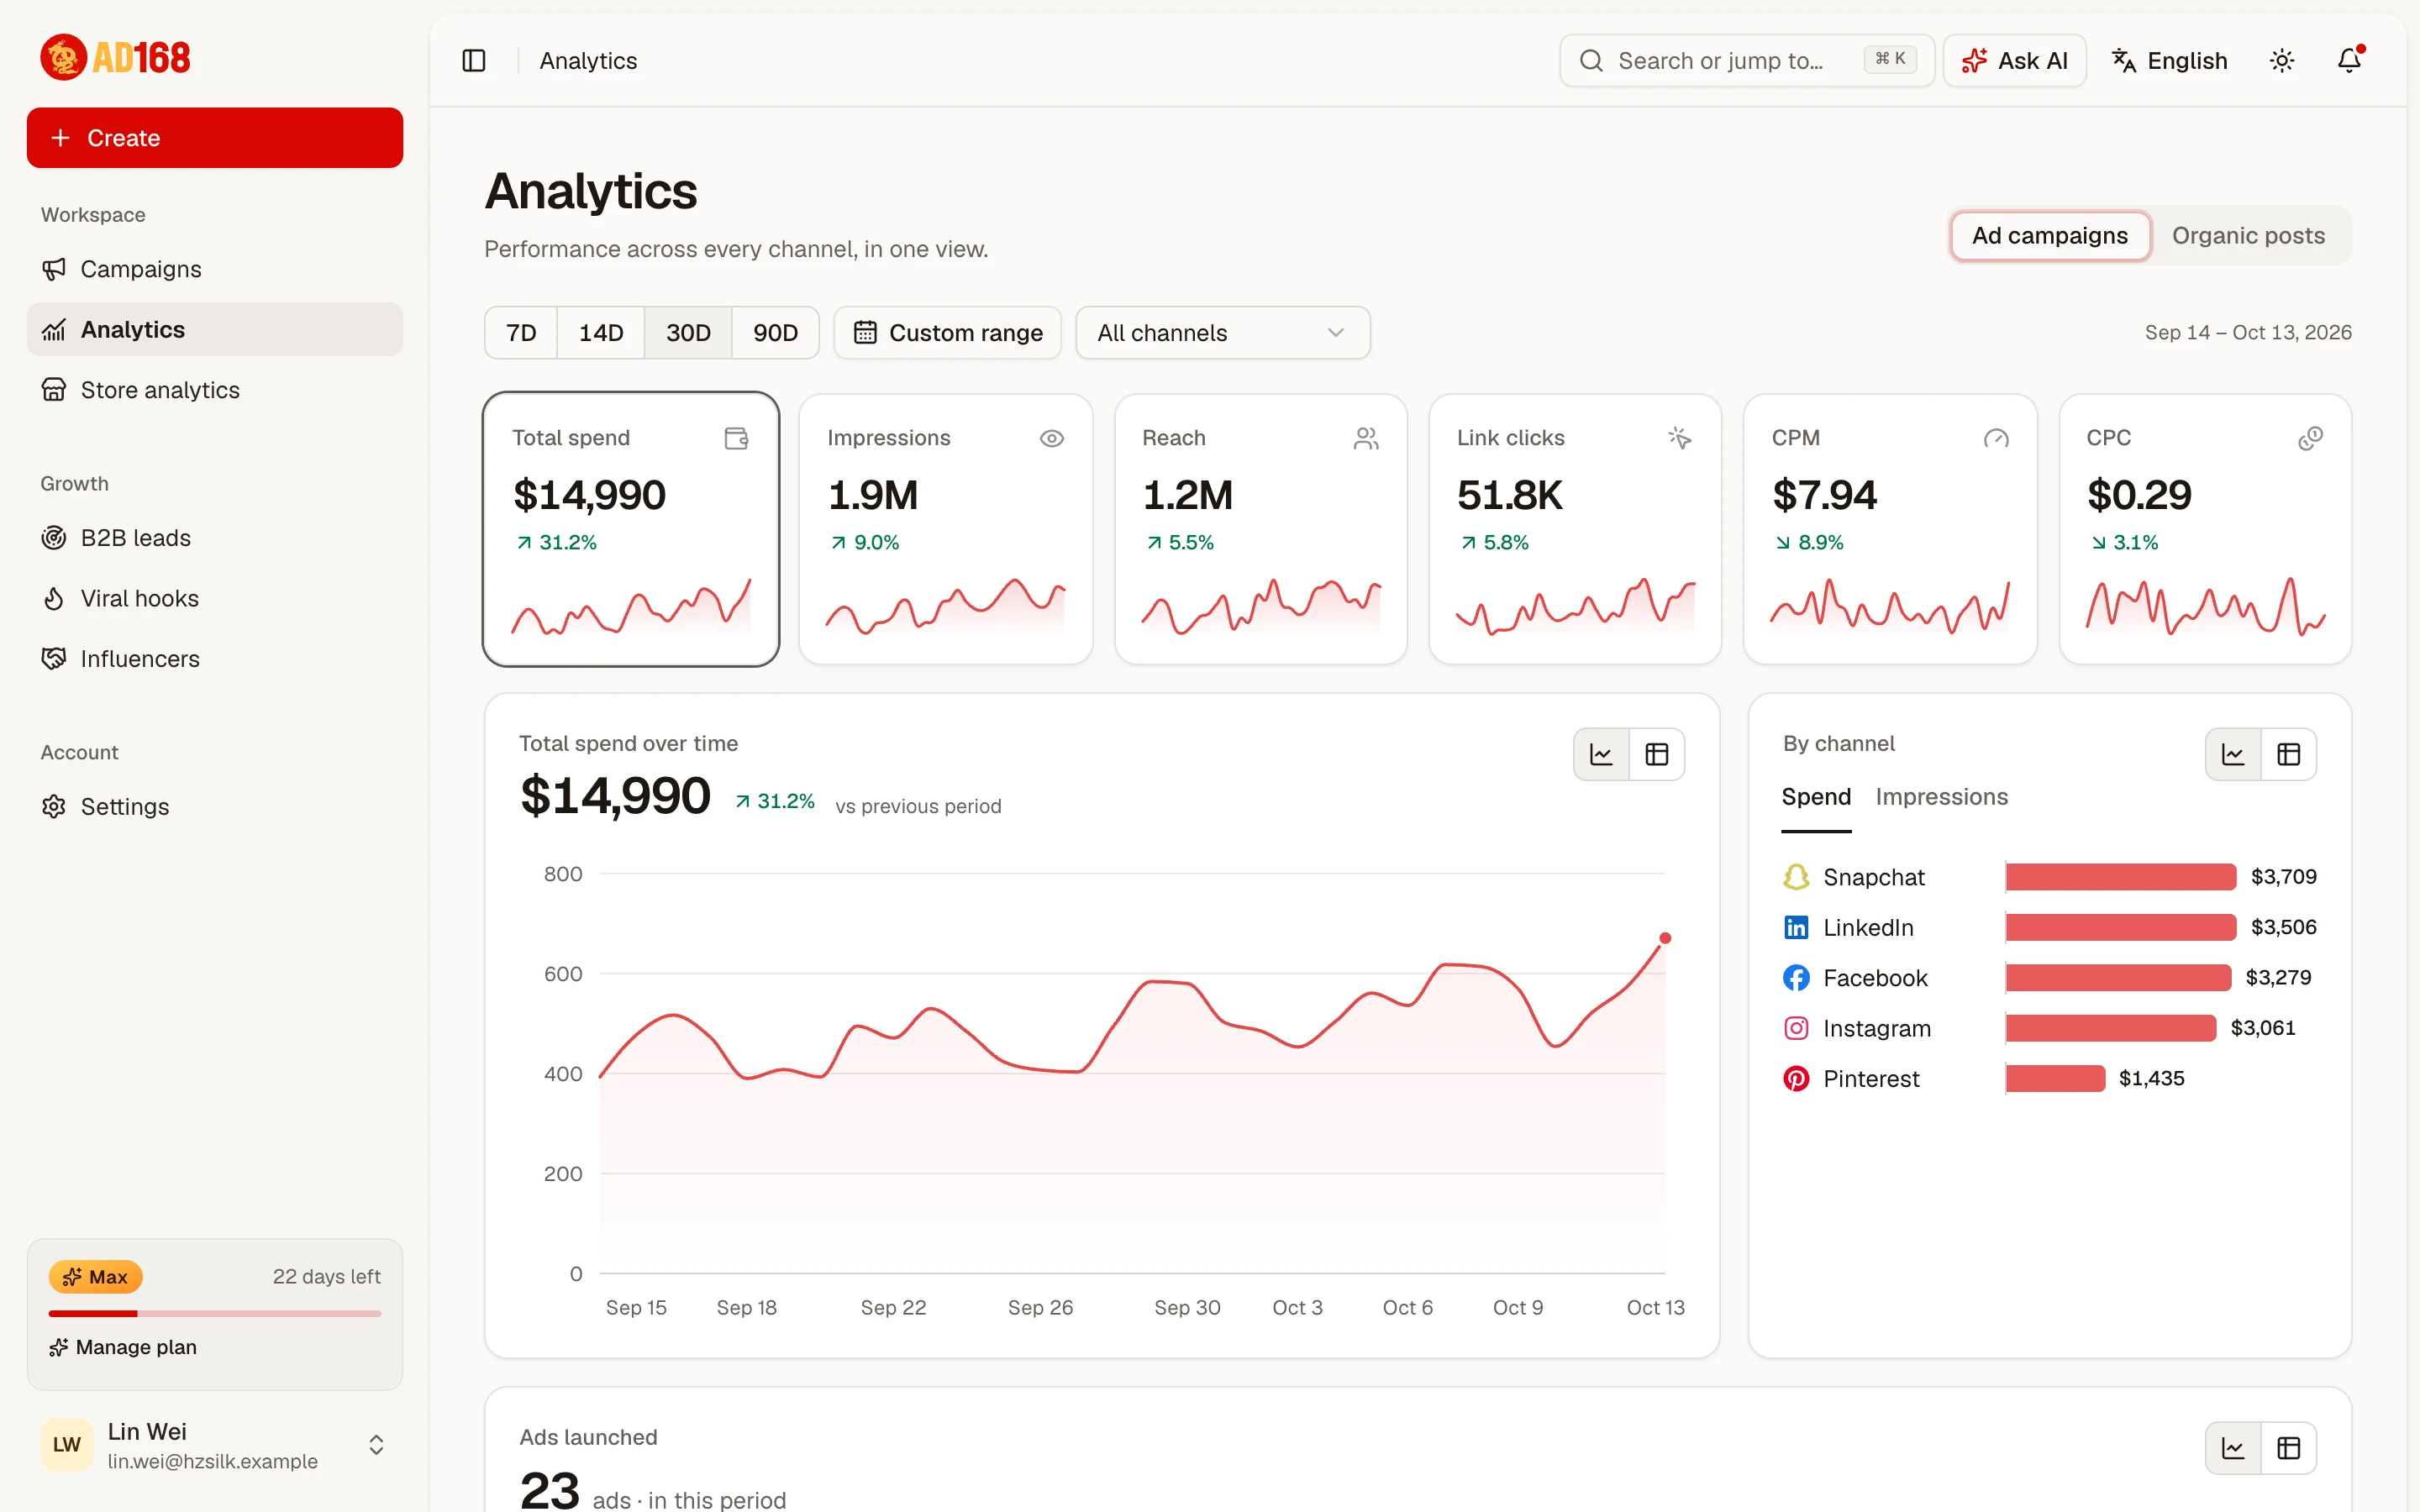Image resolution: width=2420 pixels, height=1512 pixels.
Task: Switch By channel to table view
Action: coord(2289,754)
